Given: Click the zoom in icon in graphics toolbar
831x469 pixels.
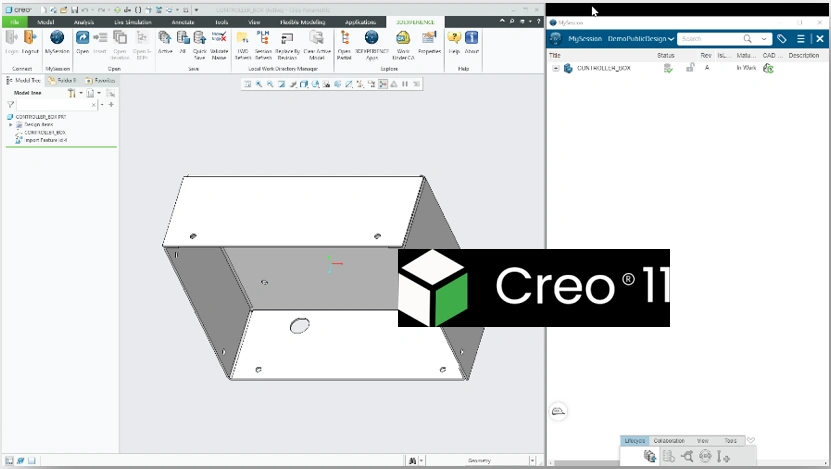Looking at the screenshot, I should (259, 84).
